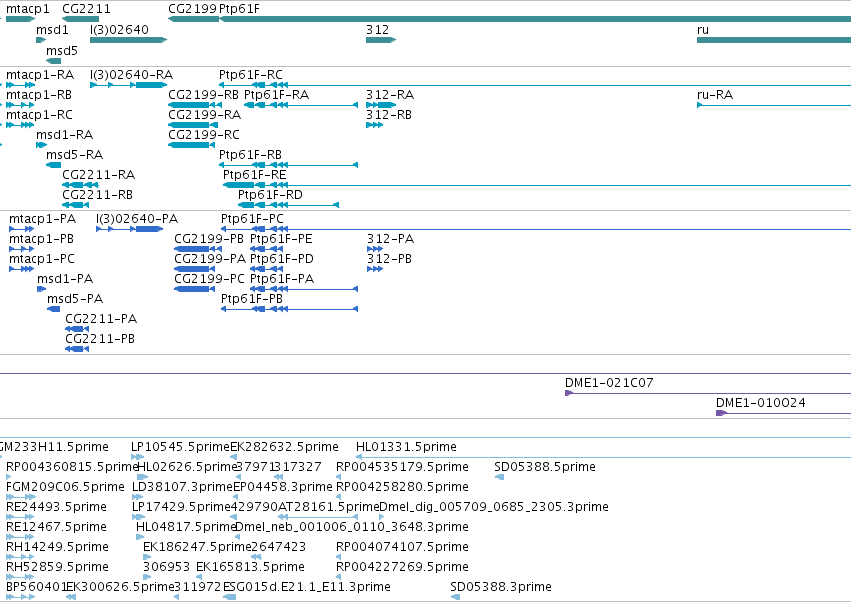Click the l(3)02640 gene label

[x=119, y=29]
